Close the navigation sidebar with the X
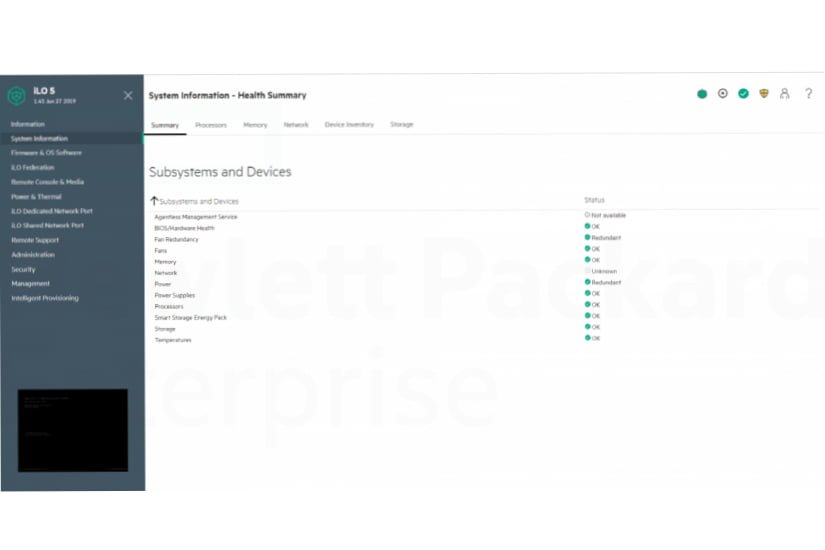The width and height of the screenshot is (825, 550). pos(128,95)
